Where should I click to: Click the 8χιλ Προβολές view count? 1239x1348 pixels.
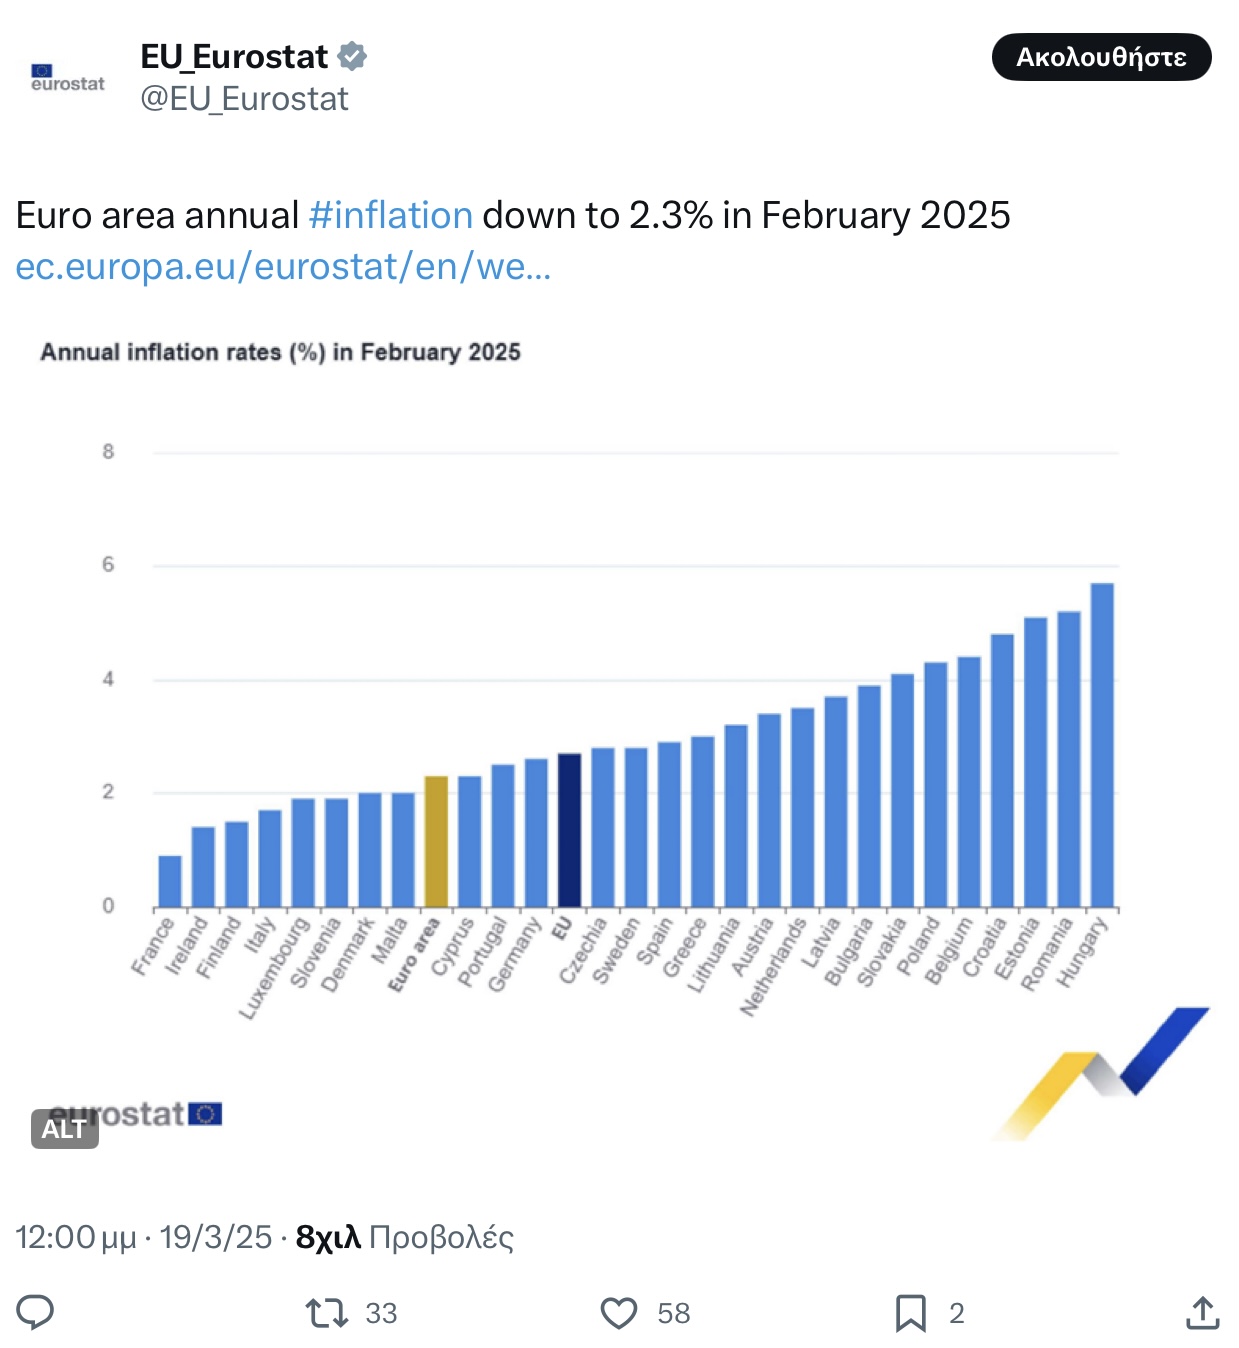[x=405, y=1237]
